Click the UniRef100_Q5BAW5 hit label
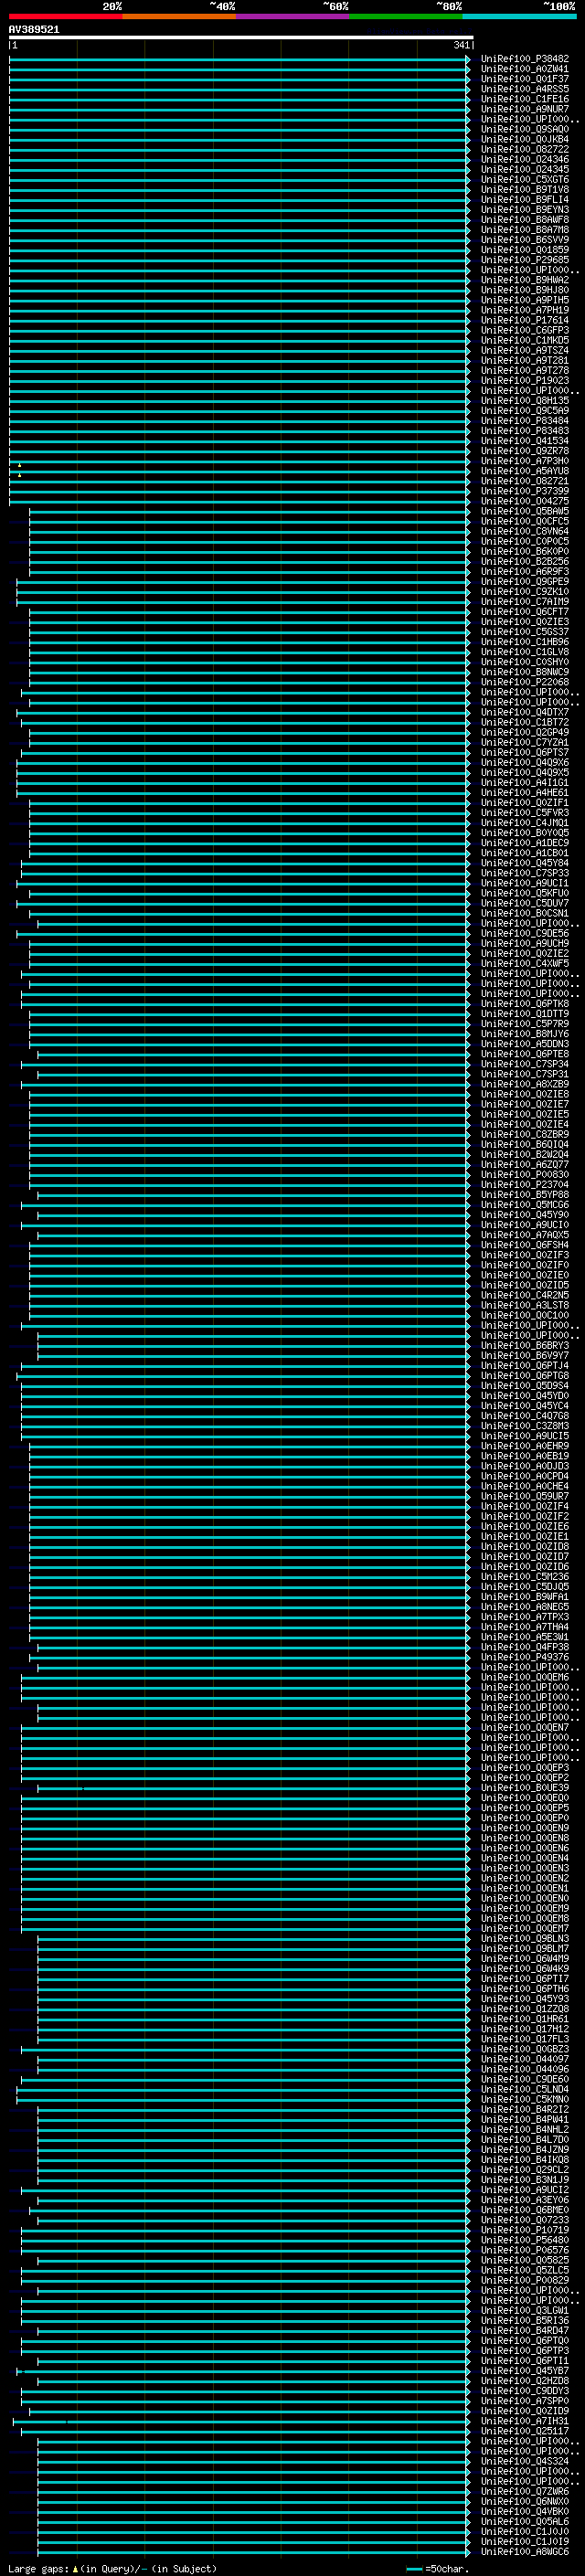Screen dimensions: 585x2576 click(x=525, y=511)
